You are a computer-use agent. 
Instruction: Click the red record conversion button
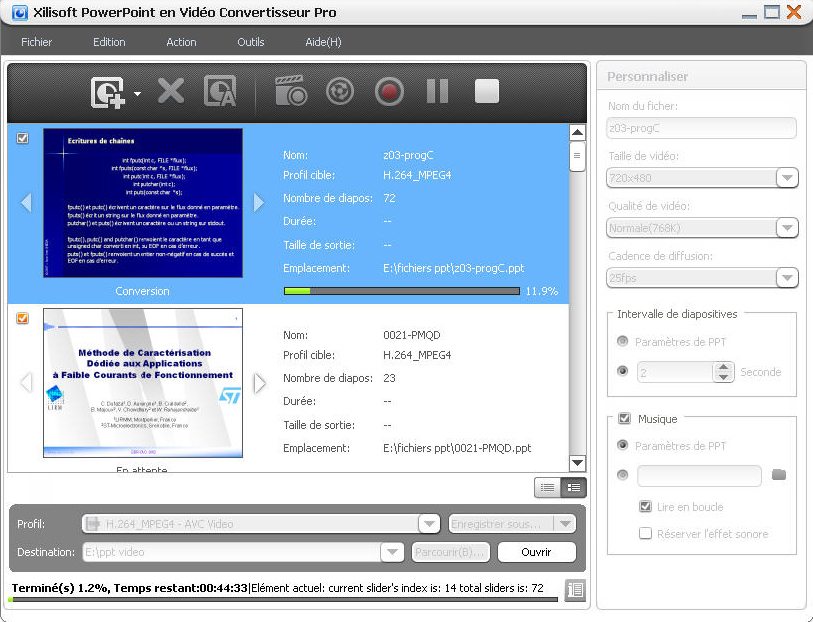(389, 92)
